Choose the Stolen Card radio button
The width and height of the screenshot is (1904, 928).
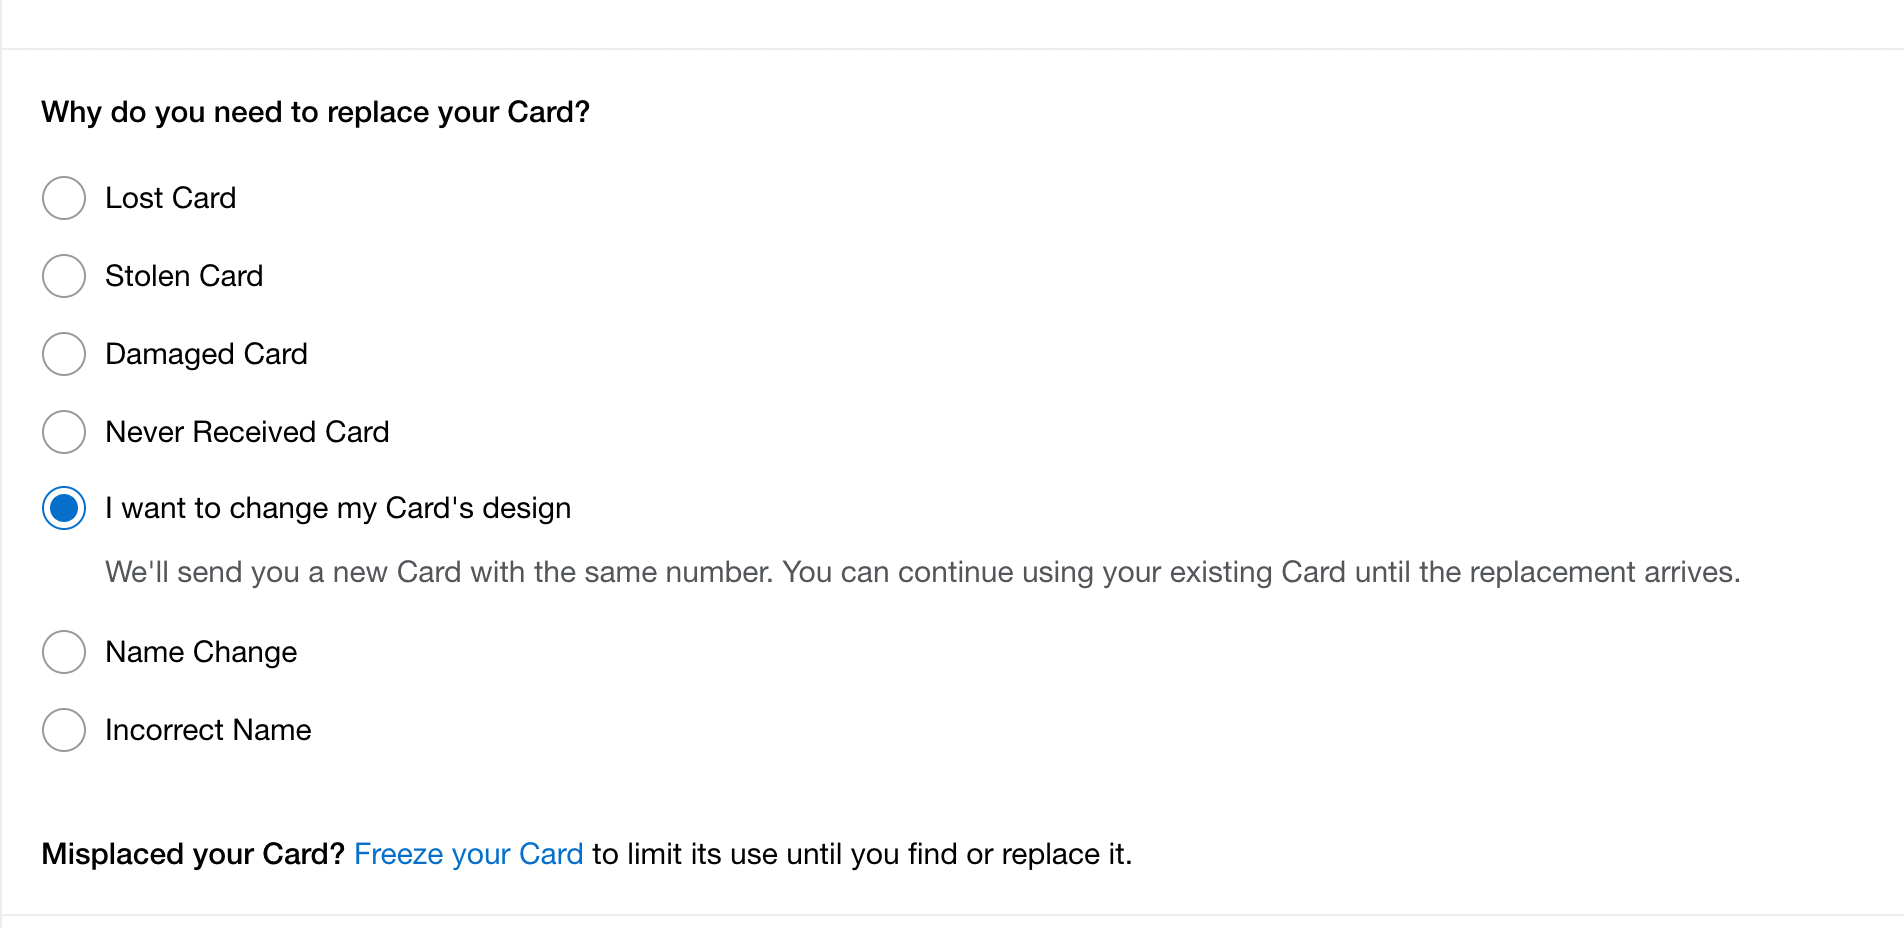point(64,276)
